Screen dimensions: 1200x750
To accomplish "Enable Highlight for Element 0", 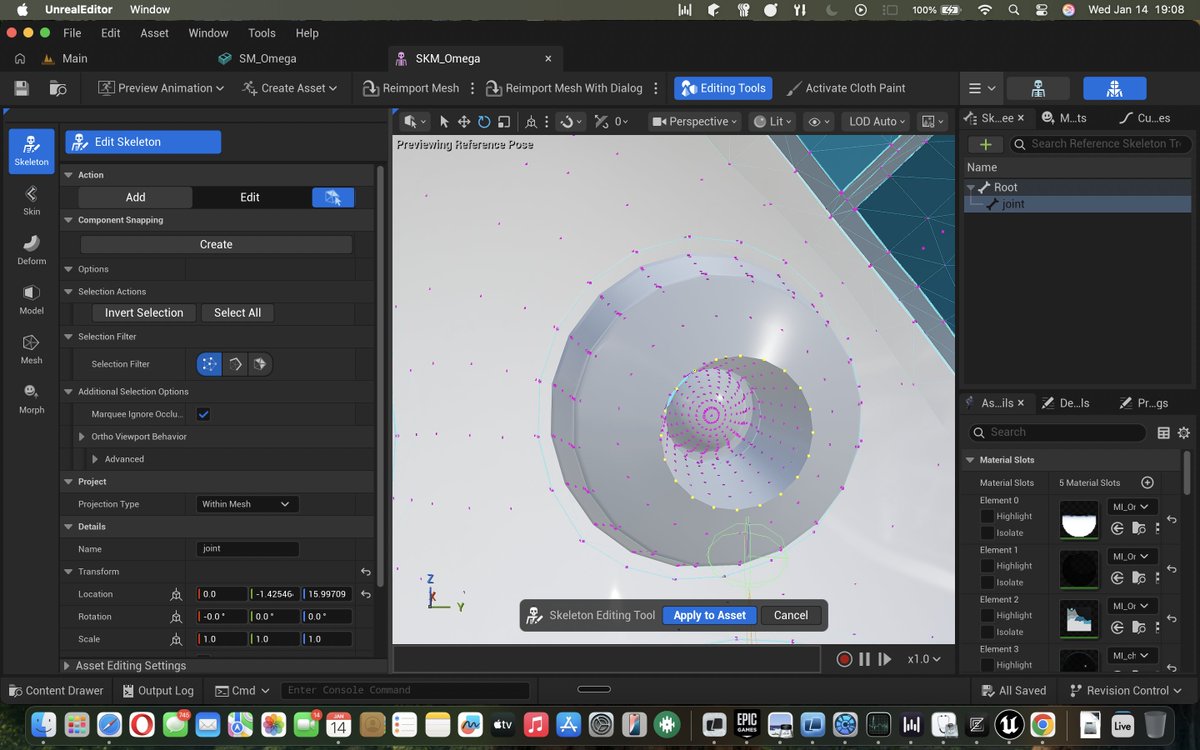I will [987, 516].
